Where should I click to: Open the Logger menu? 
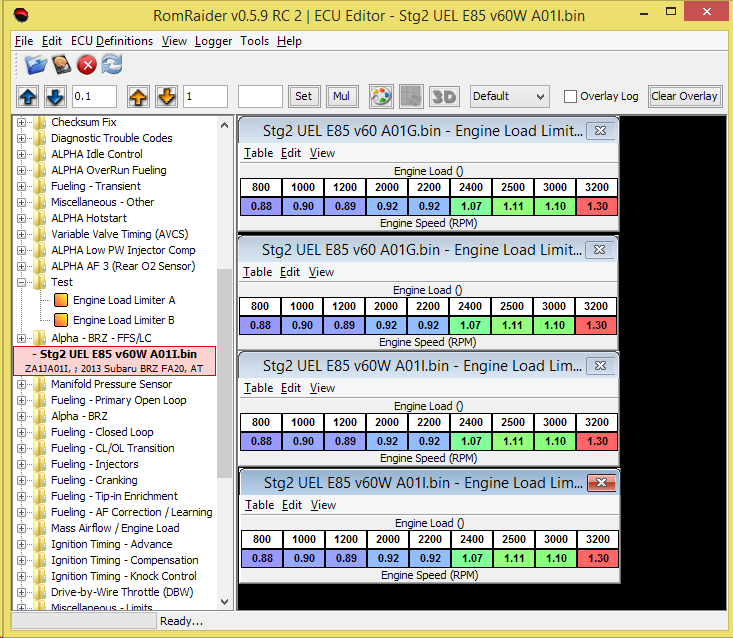tap(213, 41)
